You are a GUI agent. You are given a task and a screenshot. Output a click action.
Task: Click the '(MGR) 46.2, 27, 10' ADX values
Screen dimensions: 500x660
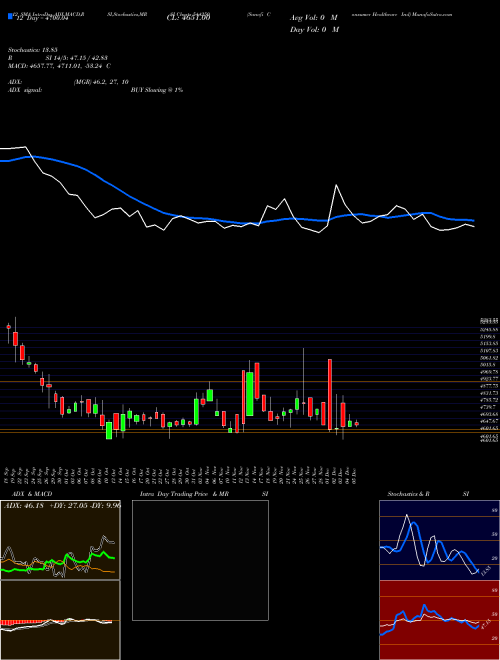click(101, 82)
